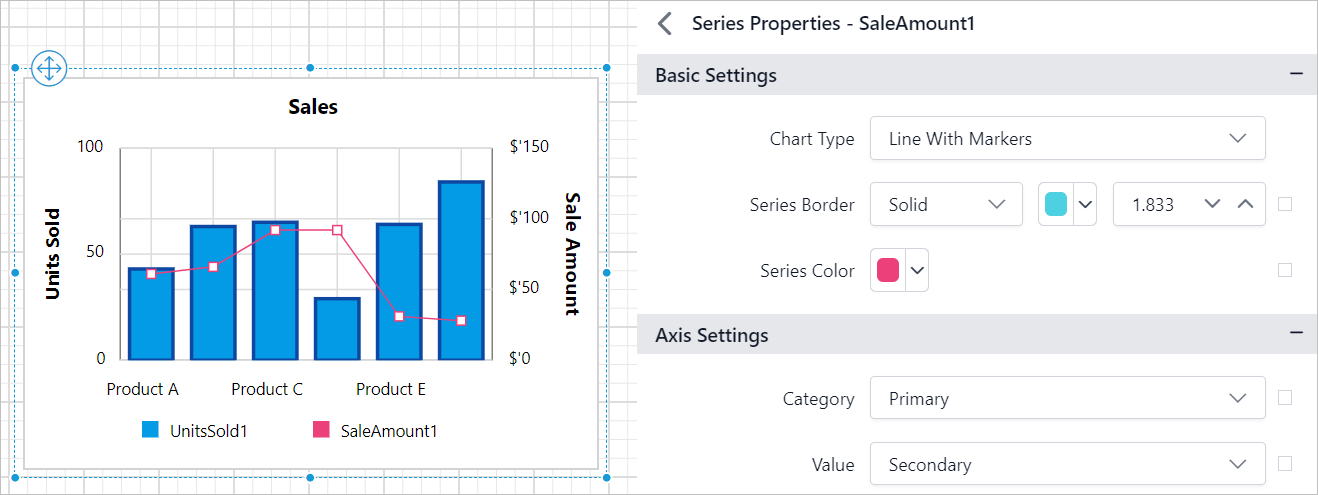Select the Sale Amount axis title
Viewport: 1318px width, 495px height.
572,254
